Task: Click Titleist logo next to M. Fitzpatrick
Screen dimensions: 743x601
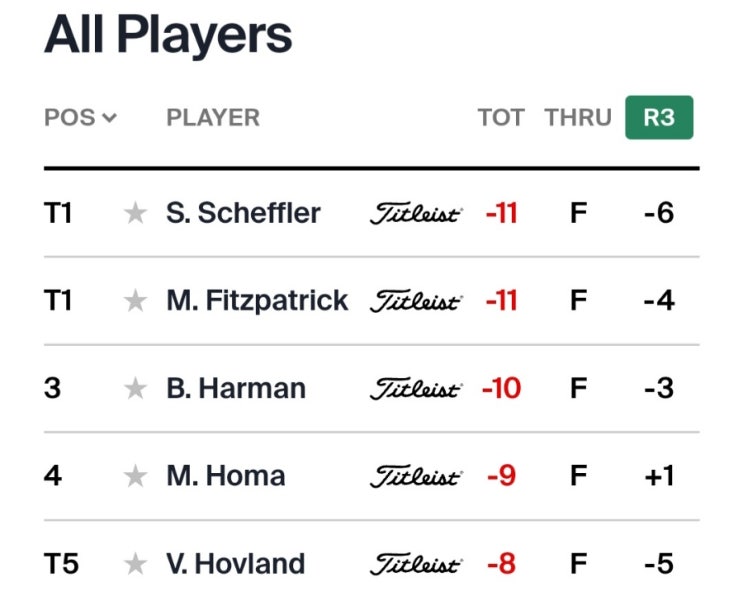Action: point(416,301)
